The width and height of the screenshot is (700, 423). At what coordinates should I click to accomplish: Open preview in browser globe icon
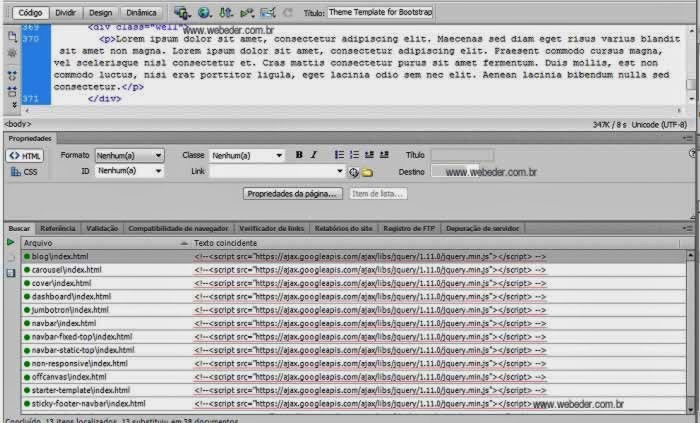coord(204,12)
